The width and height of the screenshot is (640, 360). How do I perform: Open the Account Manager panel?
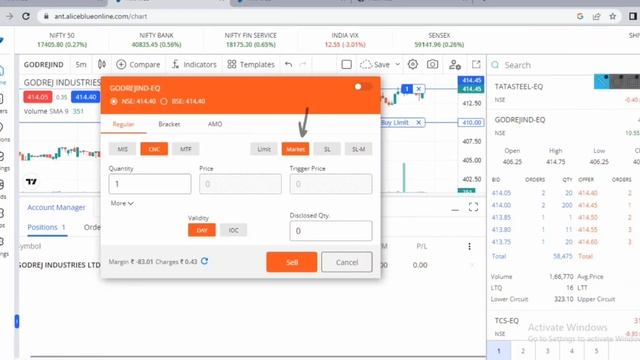click(x=56, y=207)
